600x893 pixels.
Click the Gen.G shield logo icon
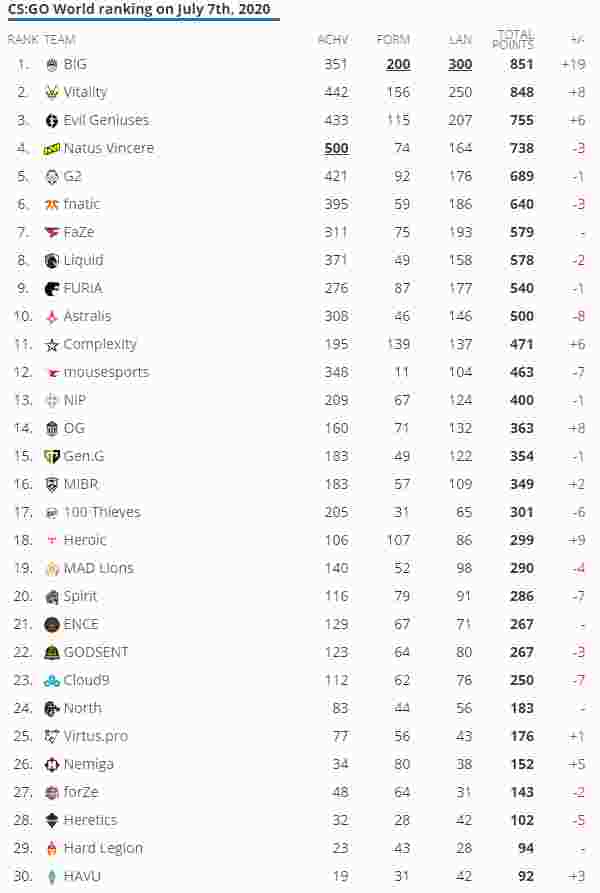pos(52,457)
